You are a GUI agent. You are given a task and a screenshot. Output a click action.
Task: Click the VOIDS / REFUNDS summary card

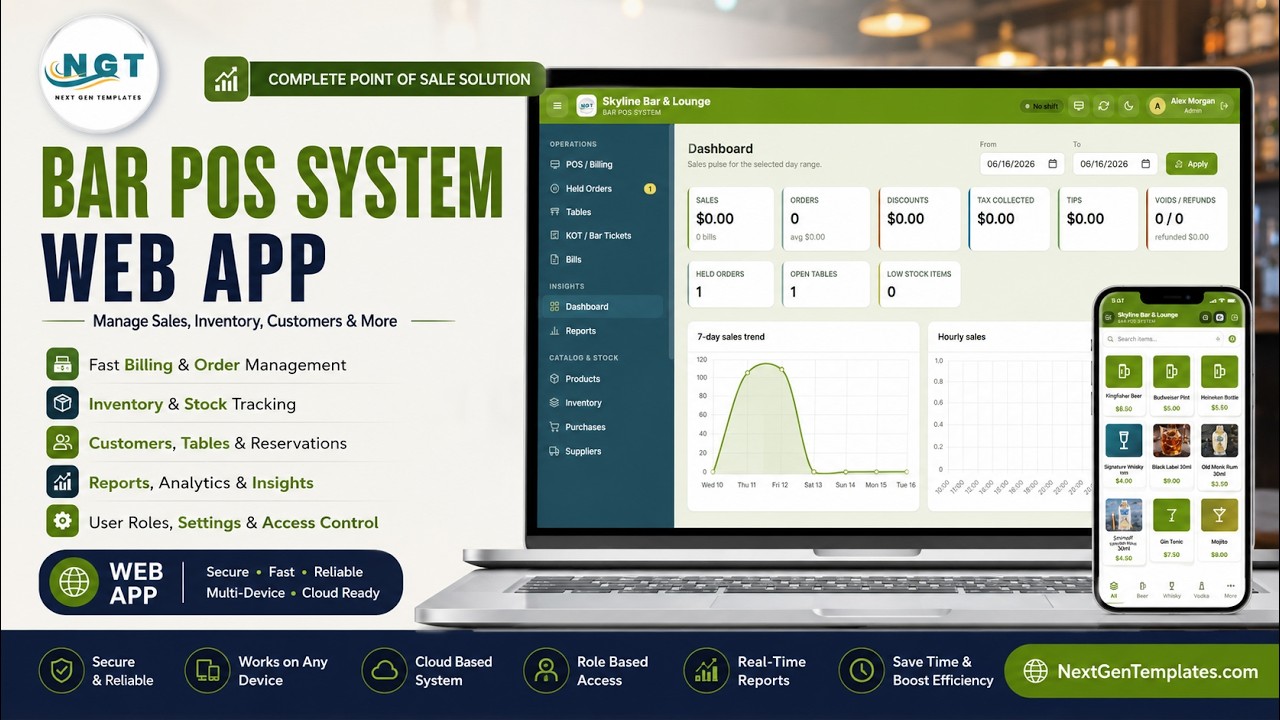tap(1186, 218)
